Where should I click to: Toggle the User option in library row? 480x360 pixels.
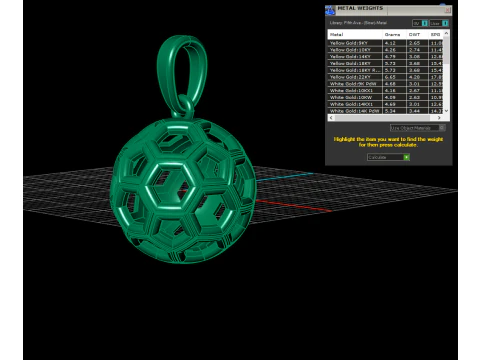(439, 23)
